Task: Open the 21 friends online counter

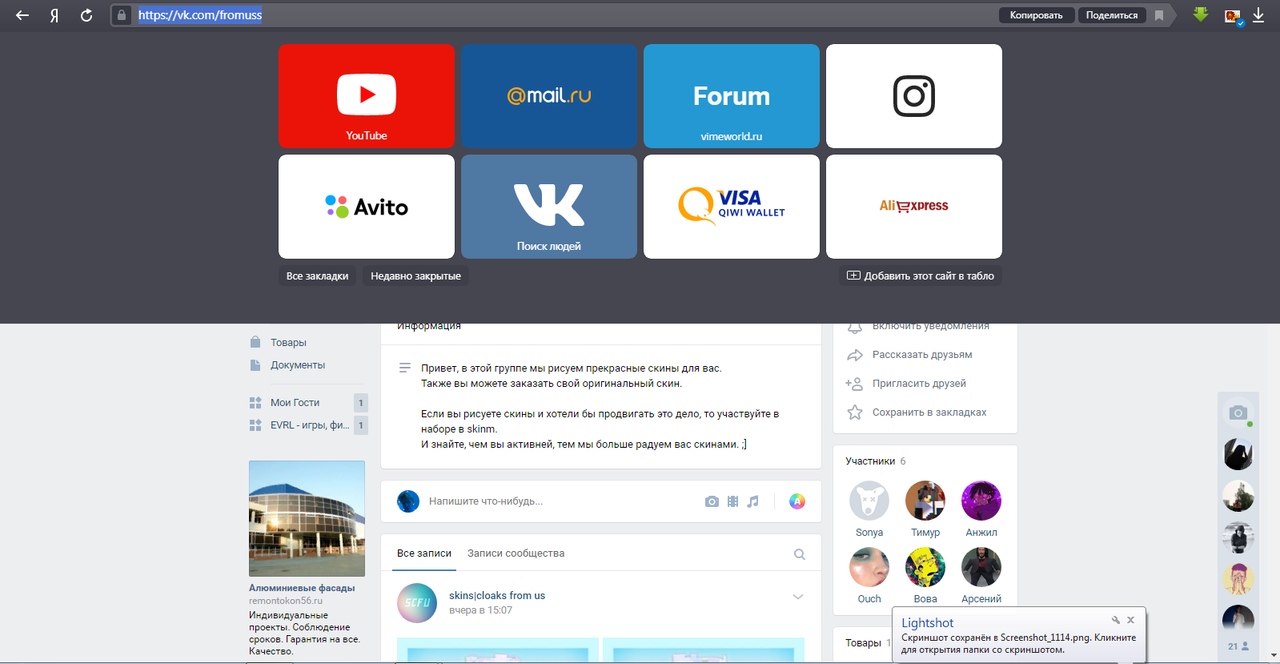Action: pos(1238,647)
